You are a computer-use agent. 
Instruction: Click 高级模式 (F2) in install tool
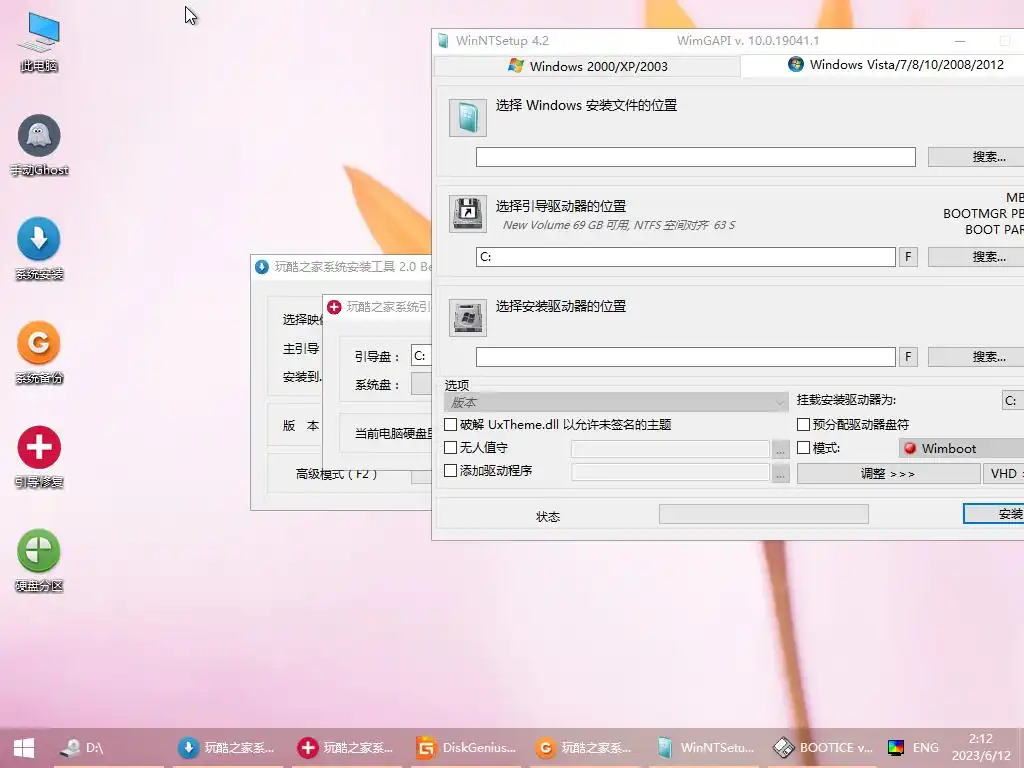tap(336, 473)
